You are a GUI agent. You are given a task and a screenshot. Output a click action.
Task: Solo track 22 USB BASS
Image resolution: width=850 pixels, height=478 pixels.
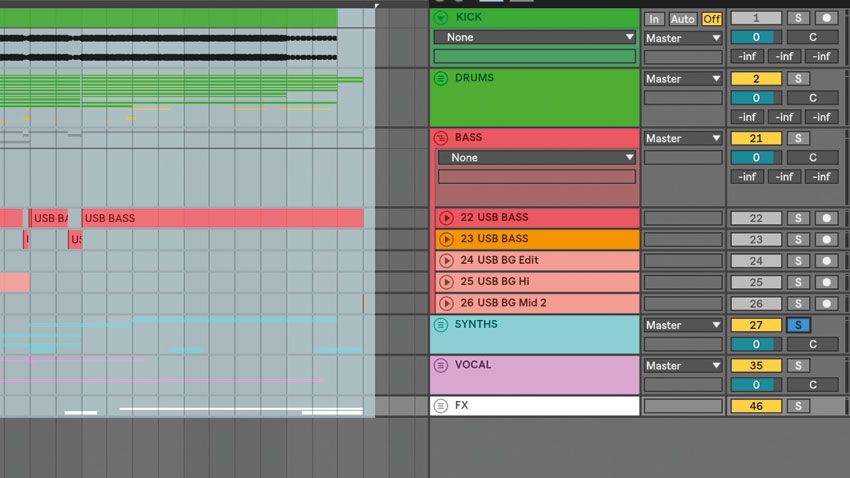pyautogui.click(x=798, y=218)
